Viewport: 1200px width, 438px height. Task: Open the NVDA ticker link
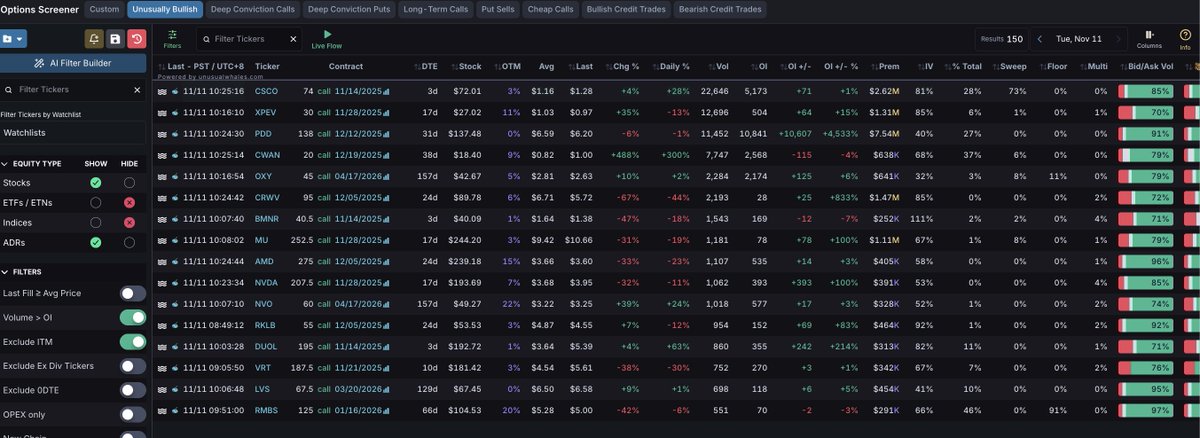(267, 282)
